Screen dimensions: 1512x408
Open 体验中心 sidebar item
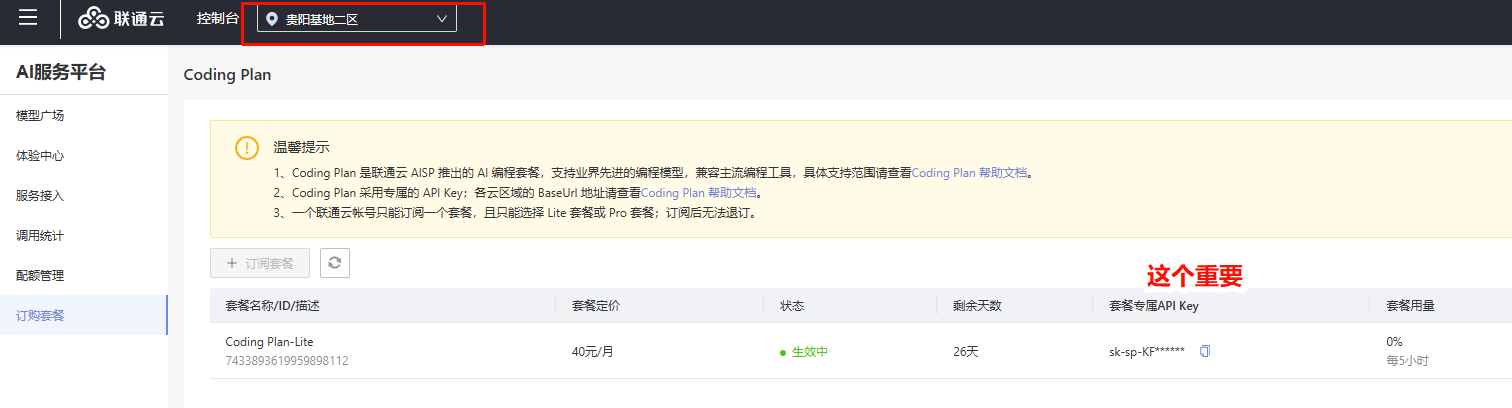pos(40,156)
